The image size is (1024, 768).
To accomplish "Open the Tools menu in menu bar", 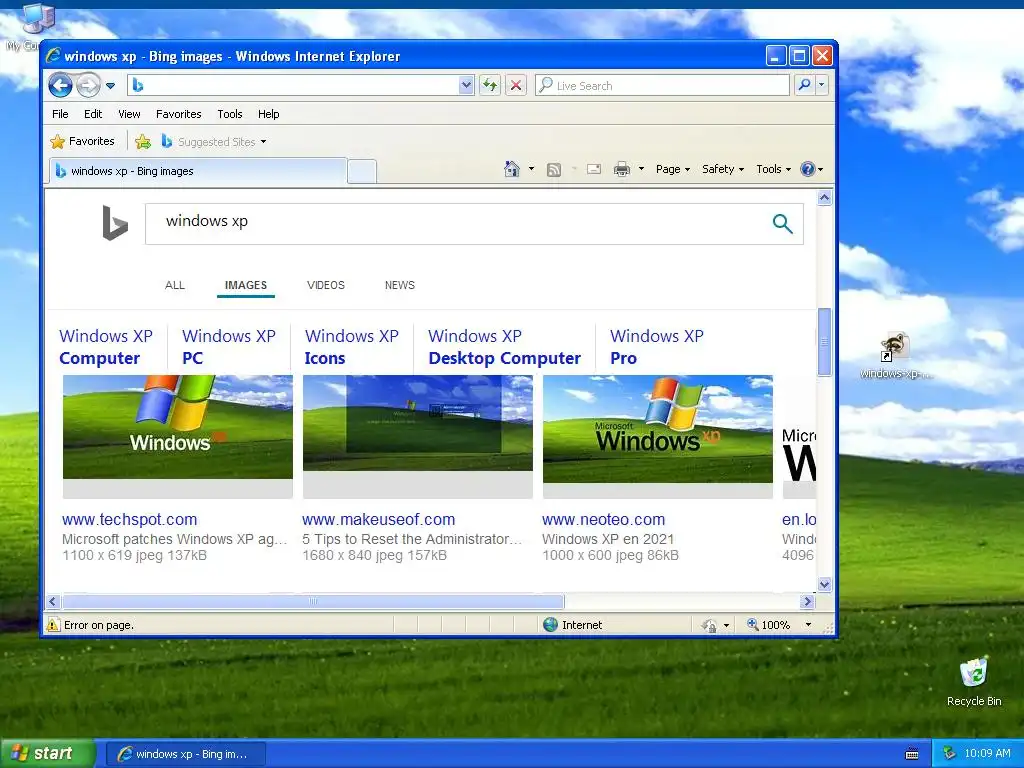I will coord(230,114).
